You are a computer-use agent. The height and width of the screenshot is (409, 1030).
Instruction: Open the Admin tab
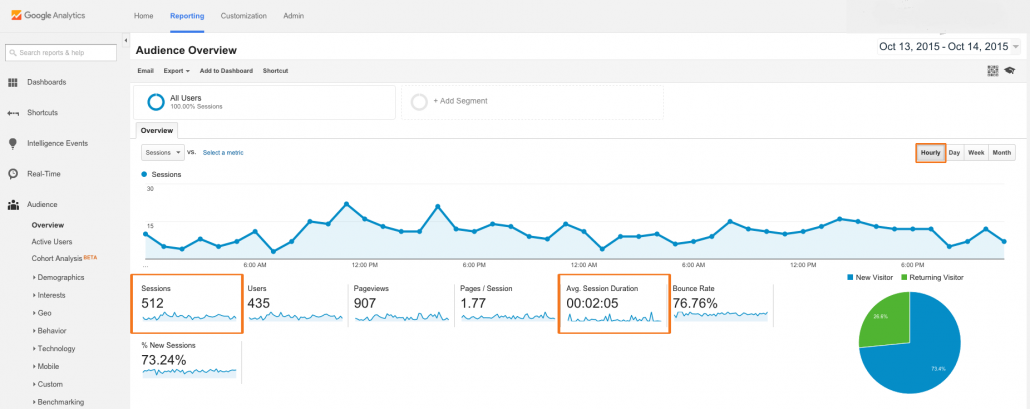[x=294, y=17]
